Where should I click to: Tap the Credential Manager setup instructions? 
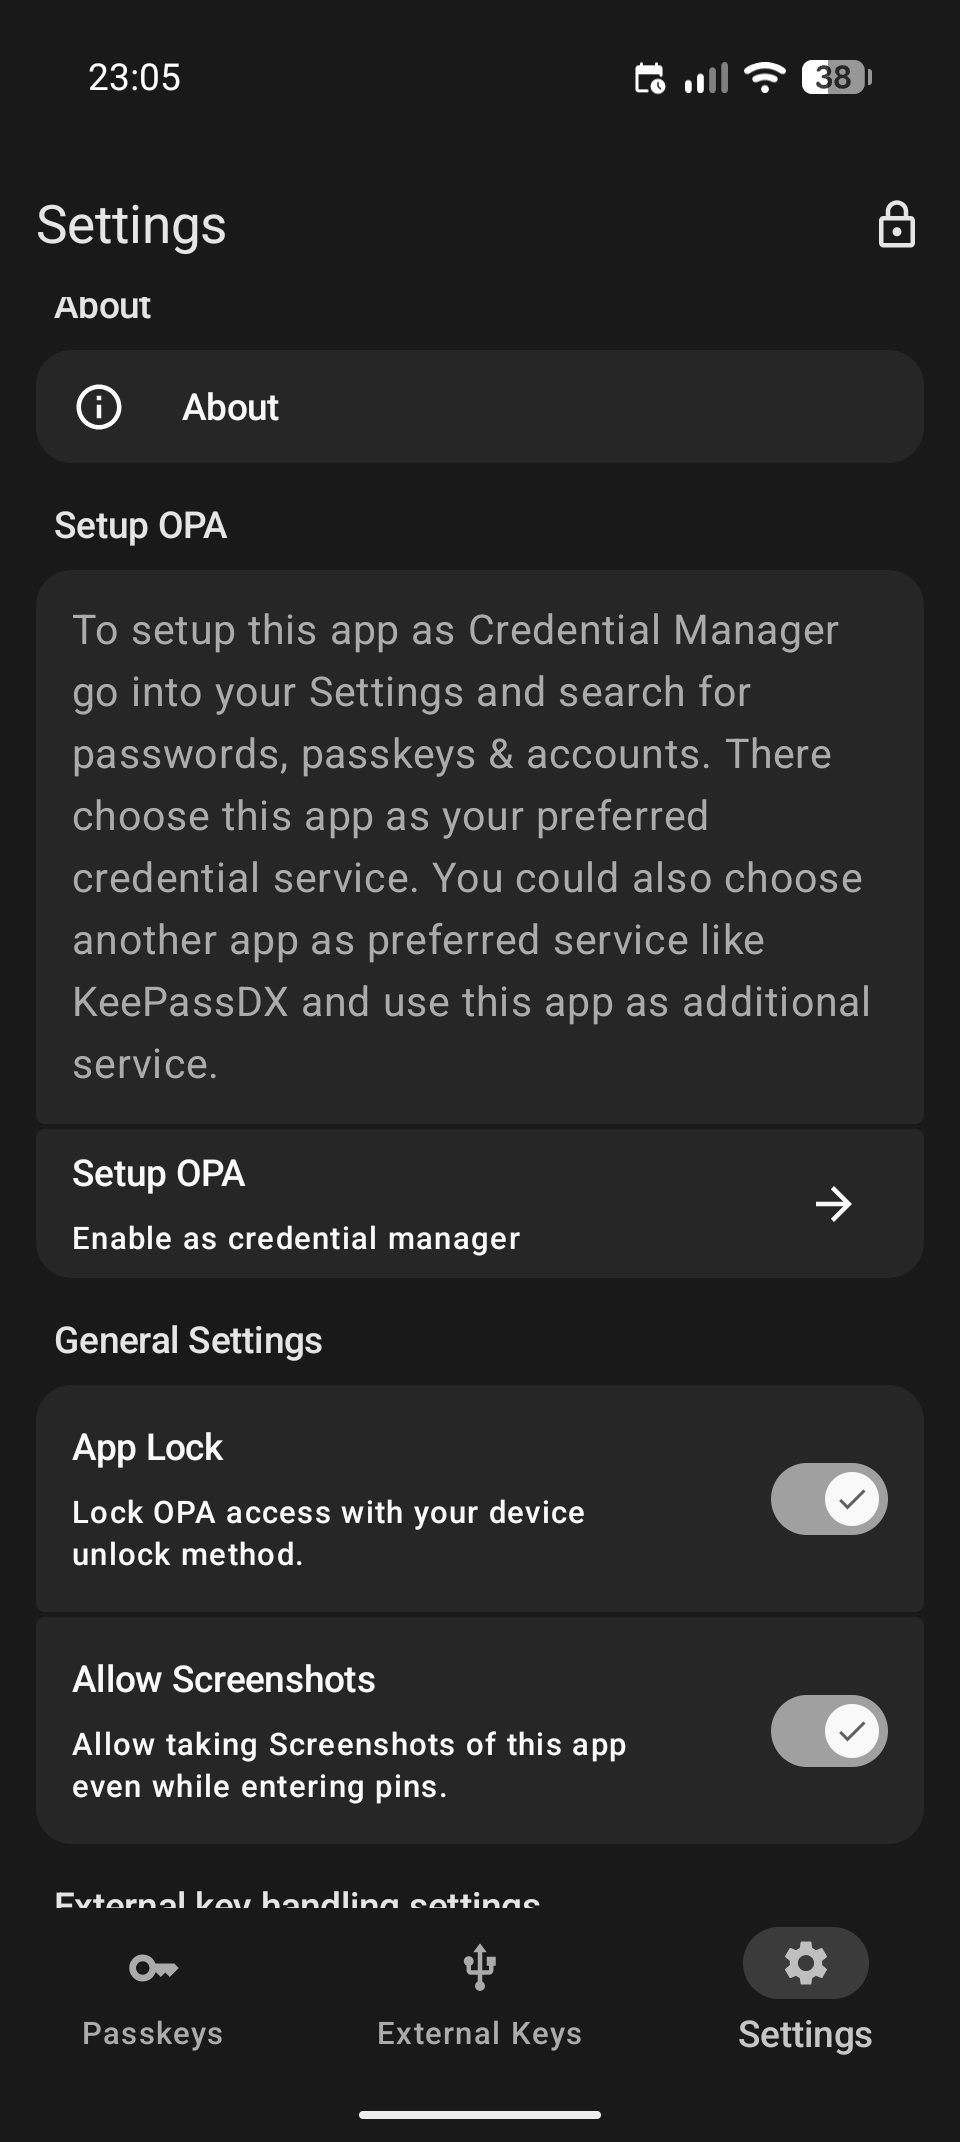pos(472,846)
